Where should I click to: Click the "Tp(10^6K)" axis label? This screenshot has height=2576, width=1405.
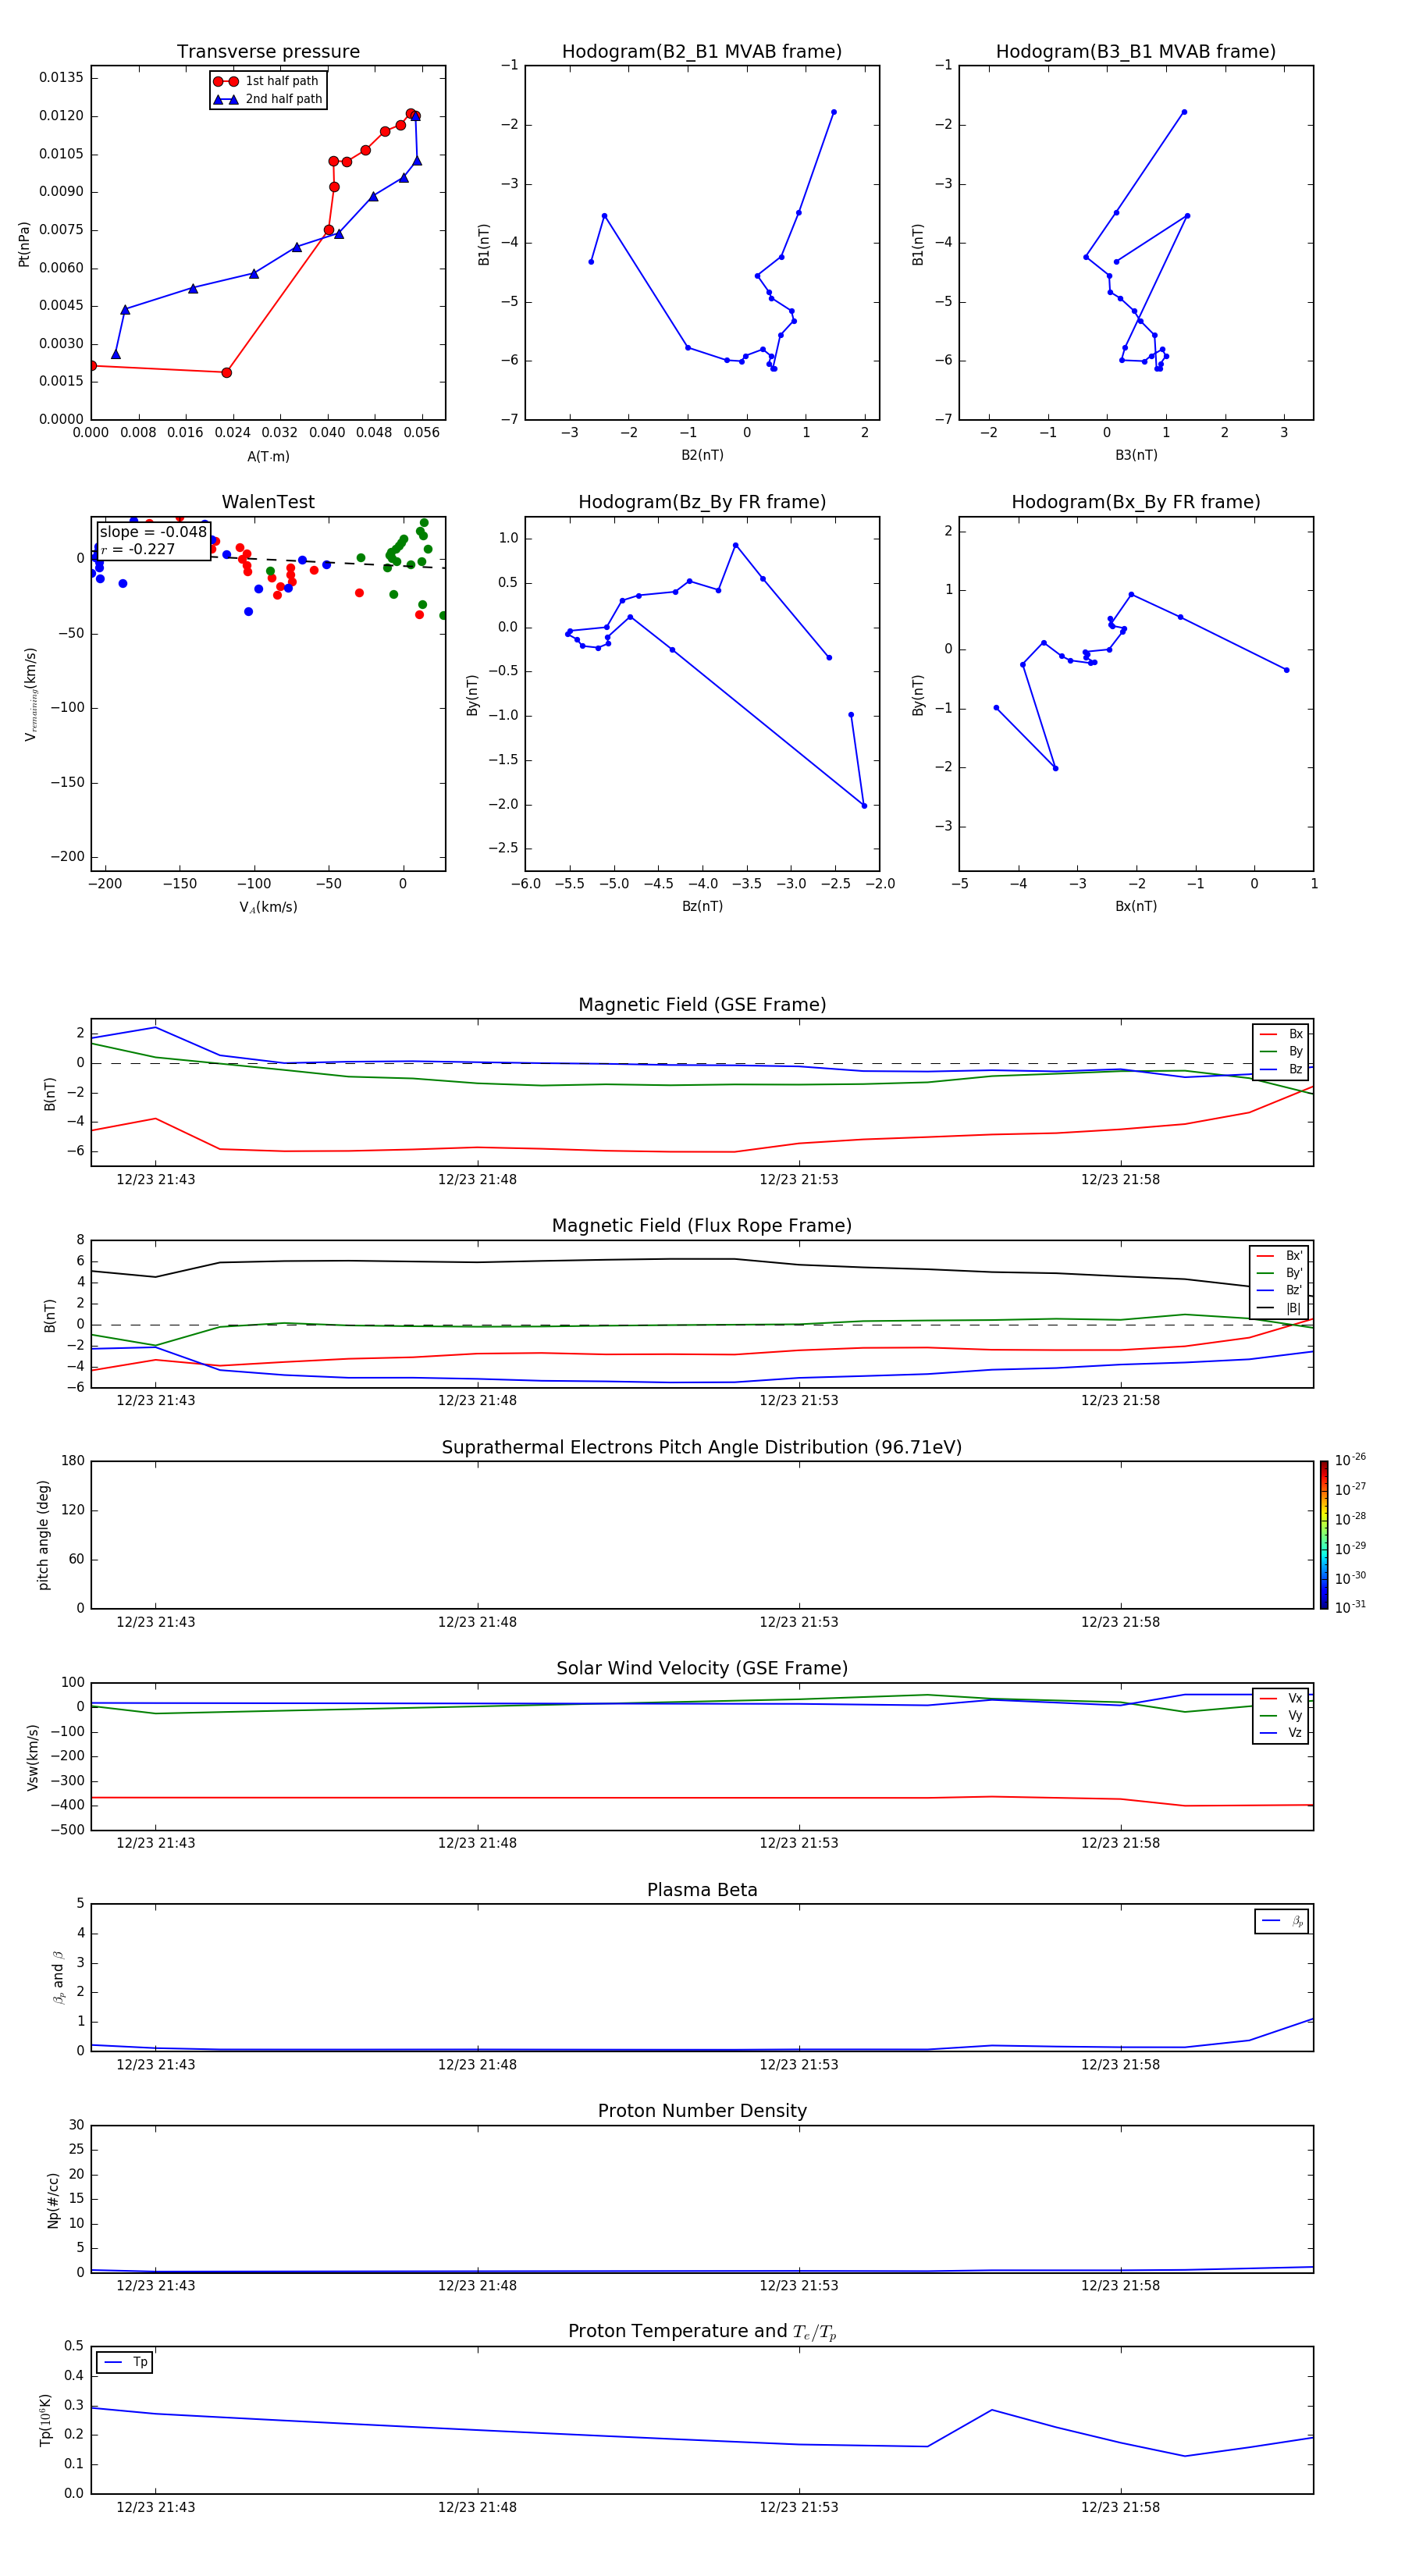[45, 2420]
